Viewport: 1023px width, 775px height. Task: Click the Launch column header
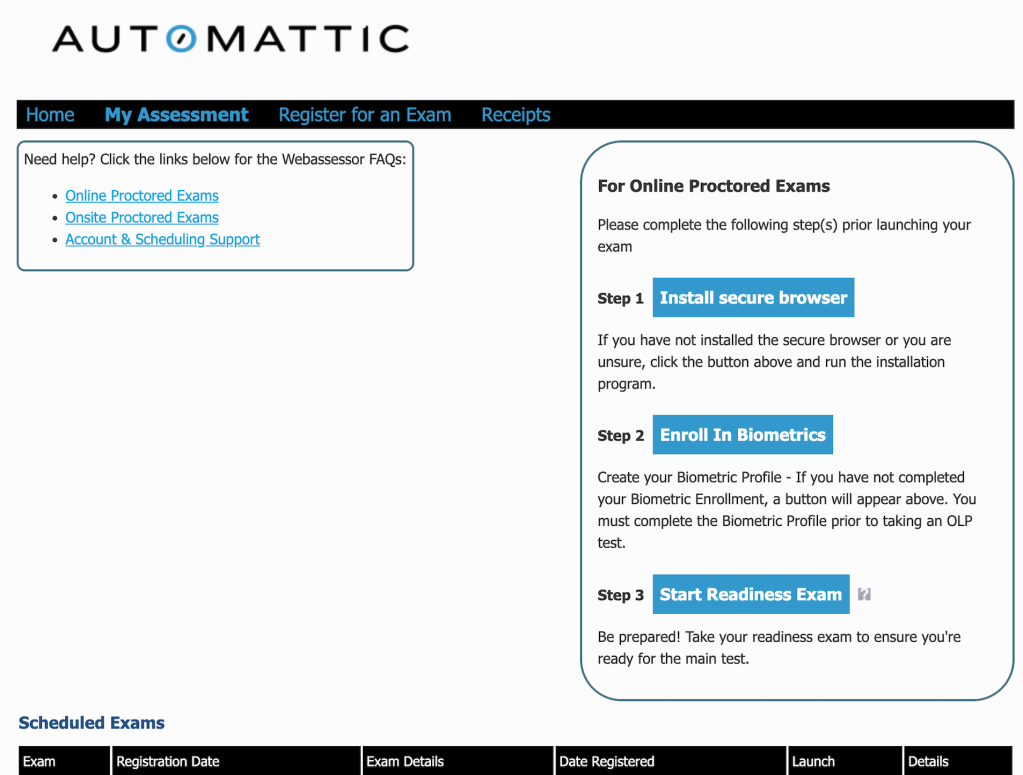click(x=813, y=761)
